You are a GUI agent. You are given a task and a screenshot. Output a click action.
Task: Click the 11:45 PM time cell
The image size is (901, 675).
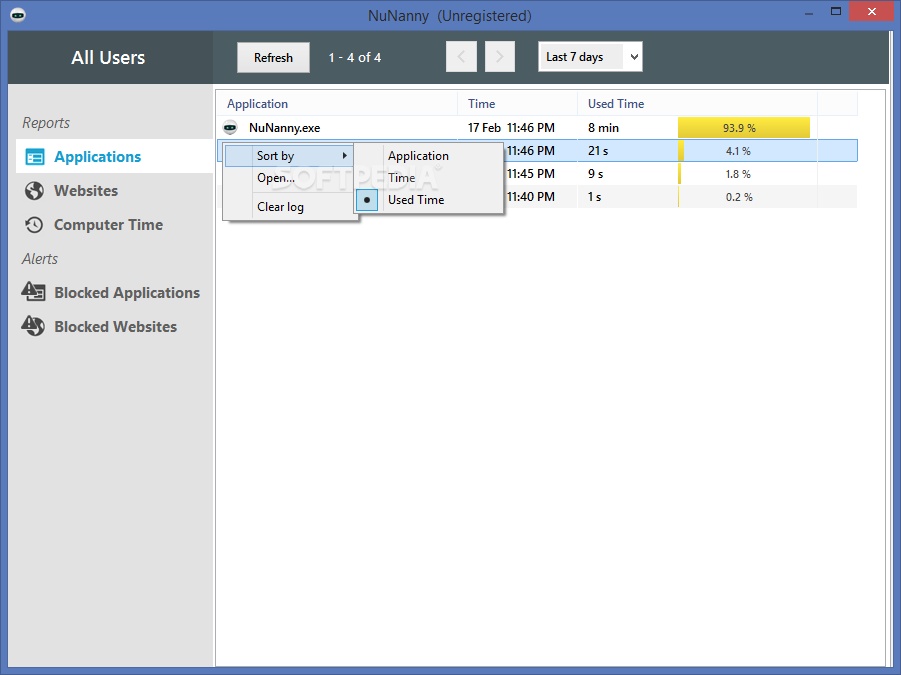531,173
